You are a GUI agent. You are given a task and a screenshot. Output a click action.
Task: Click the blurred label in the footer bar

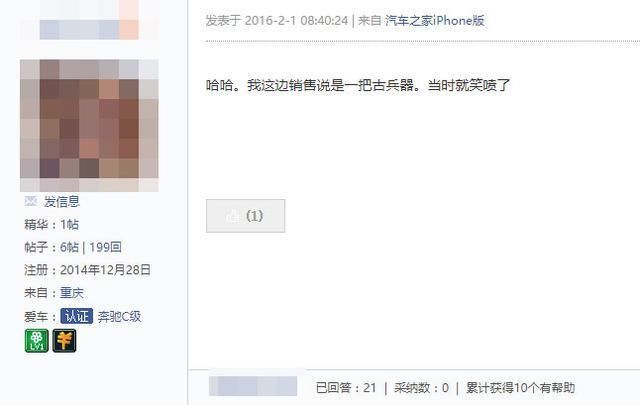click(253, 386)
